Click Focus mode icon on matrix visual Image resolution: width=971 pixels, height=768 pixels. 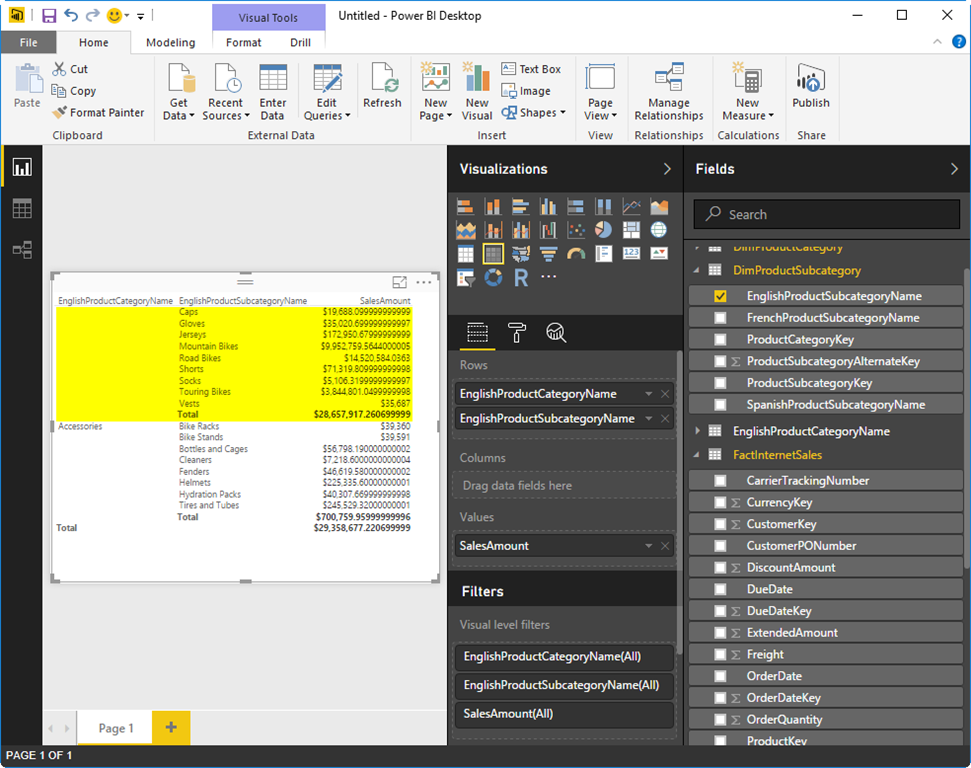pos(399,282)
